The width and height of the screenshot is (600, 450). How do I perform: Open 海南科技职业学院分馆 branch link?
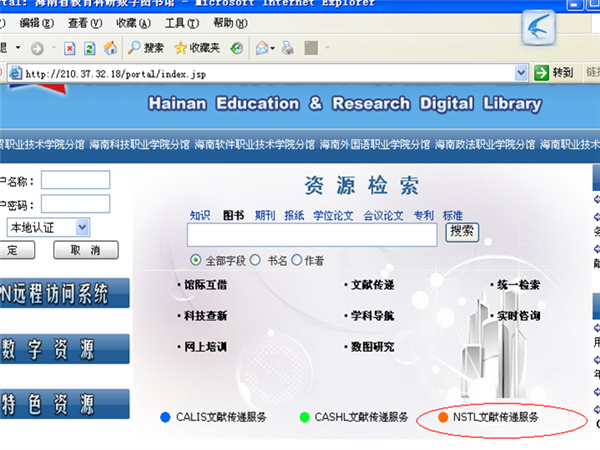[139, 145]
